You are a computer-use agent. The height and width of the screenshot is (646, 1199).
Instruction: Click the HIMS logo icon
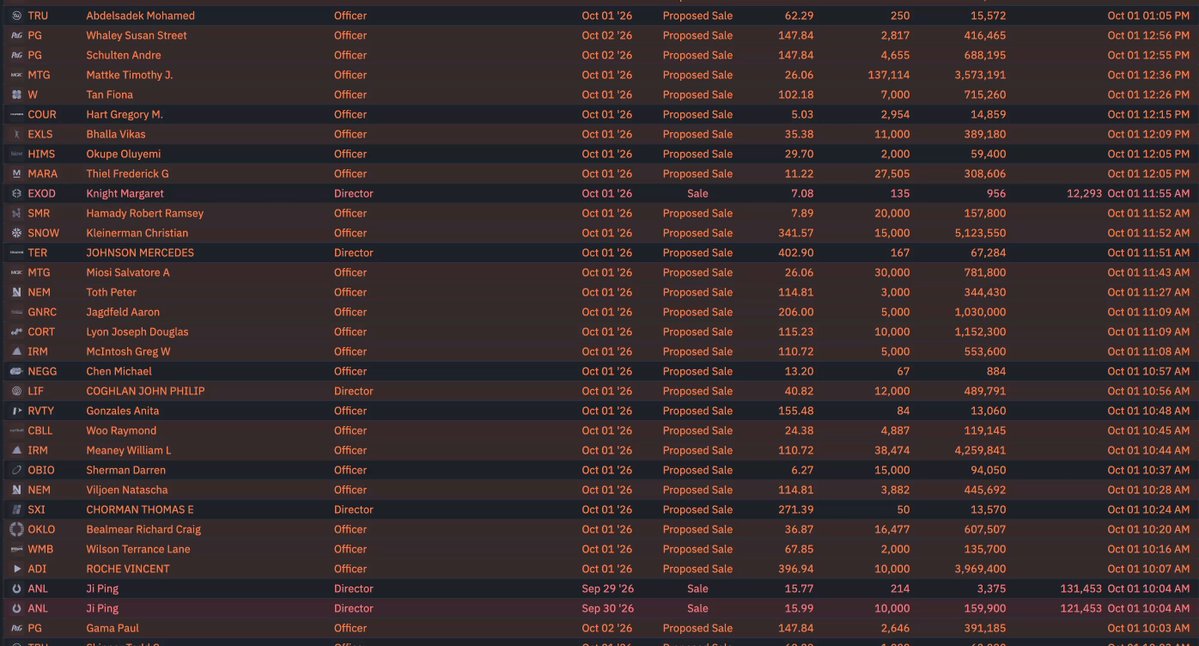coord(16,154)
